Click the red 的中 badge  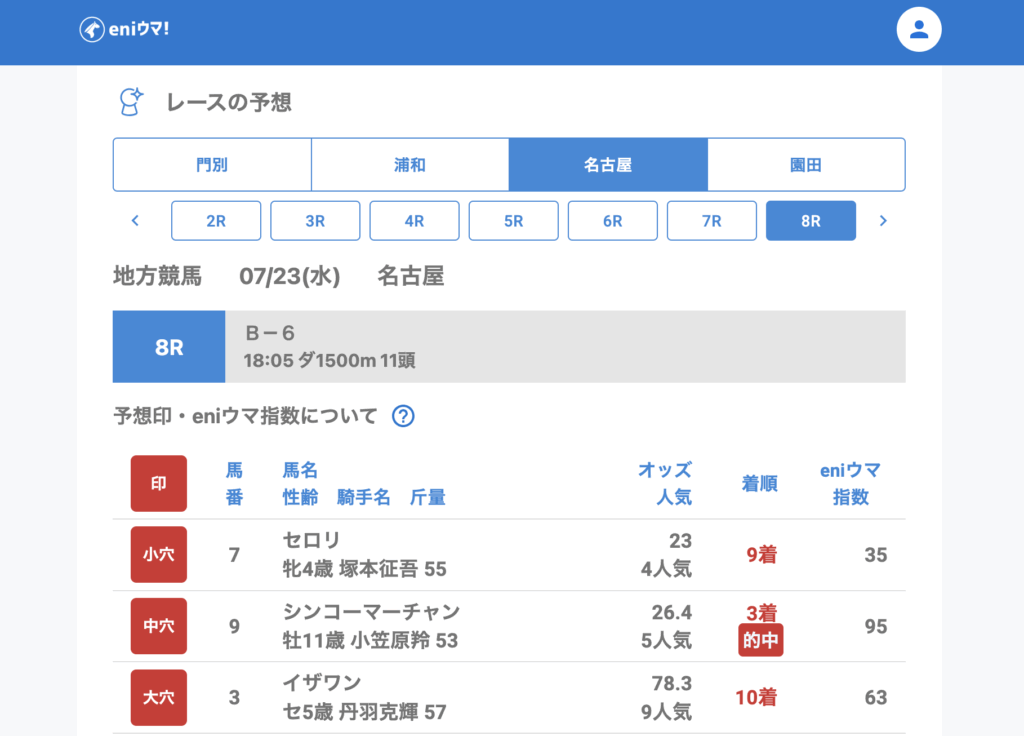[760, 641]
